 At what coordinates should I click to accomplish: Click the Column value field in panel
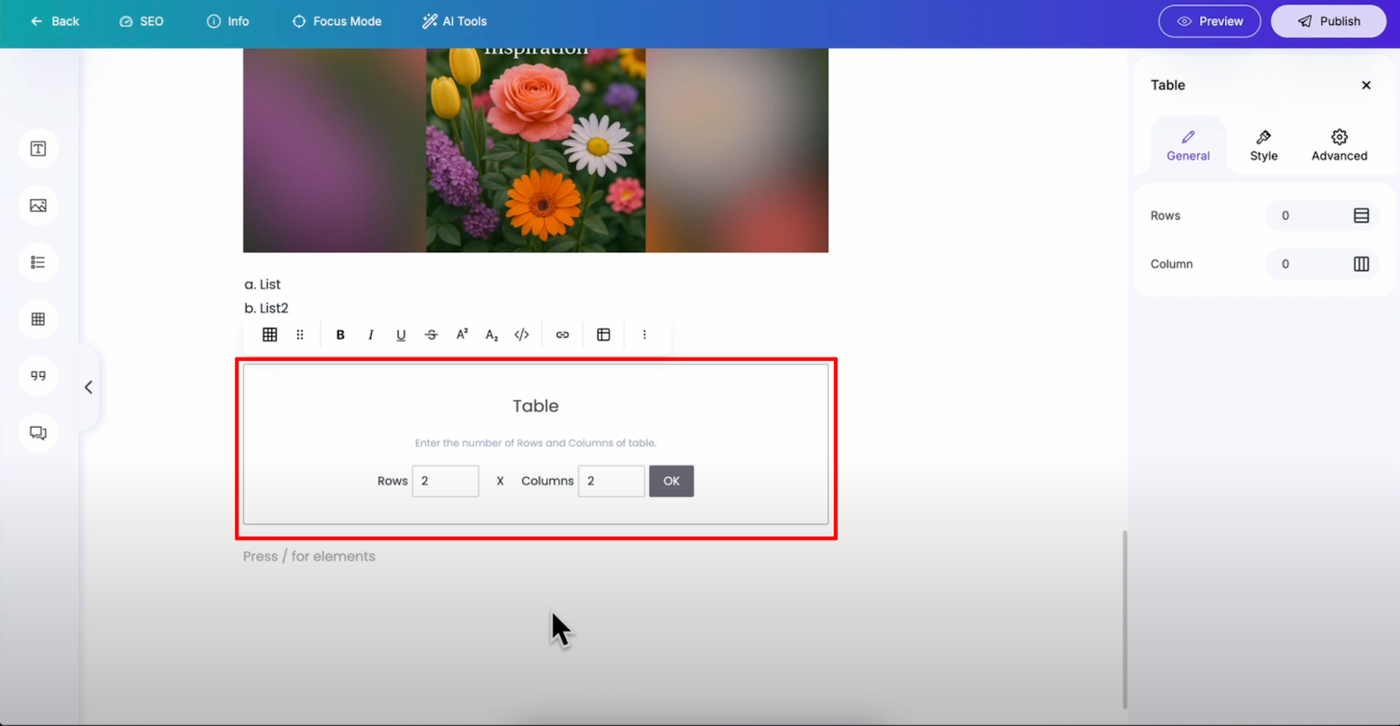point(1304,264)
